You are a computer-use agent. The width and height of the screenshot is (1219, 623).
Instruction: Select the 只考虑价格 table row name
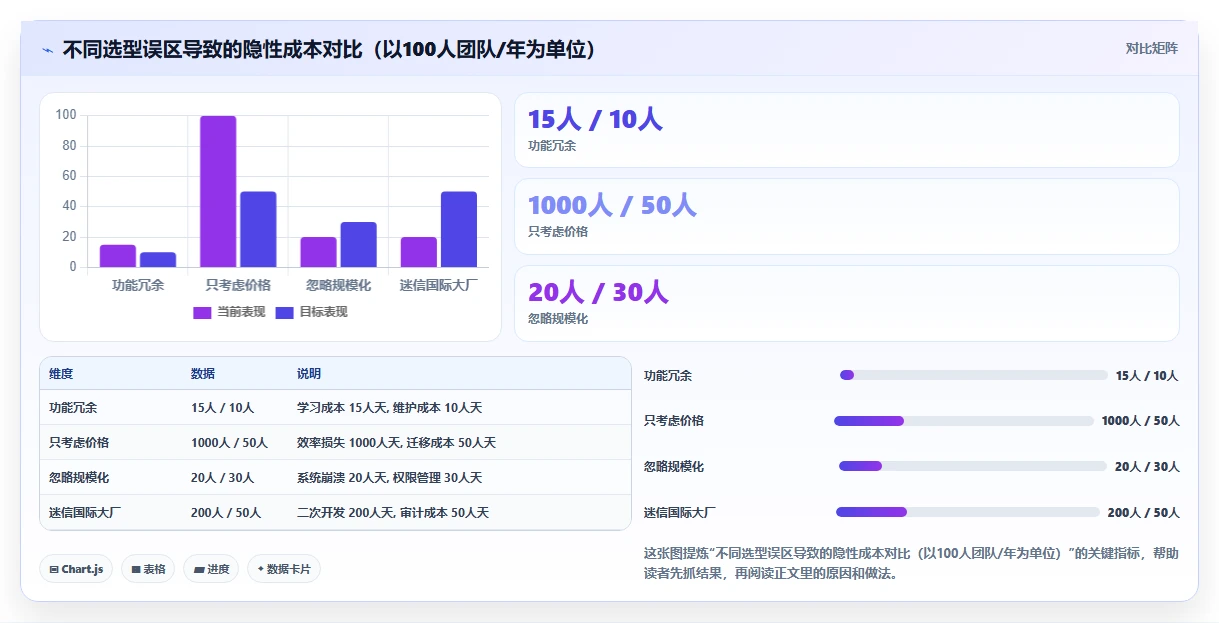pos(79,443)
